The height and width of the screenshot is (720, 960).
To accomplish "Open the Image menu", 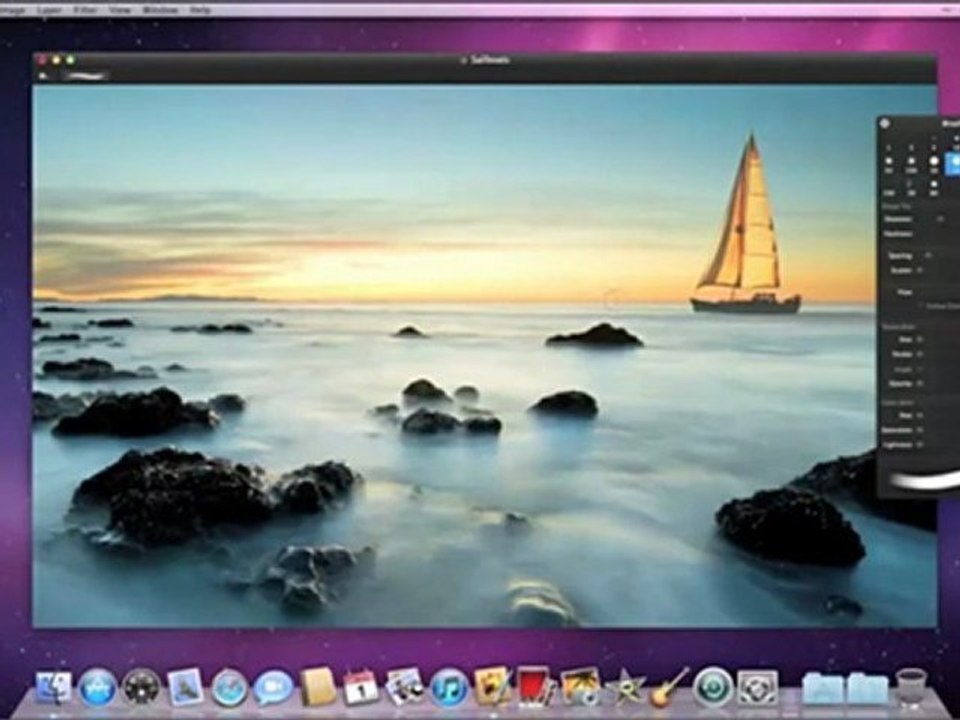I will click(x=12, y=10).
